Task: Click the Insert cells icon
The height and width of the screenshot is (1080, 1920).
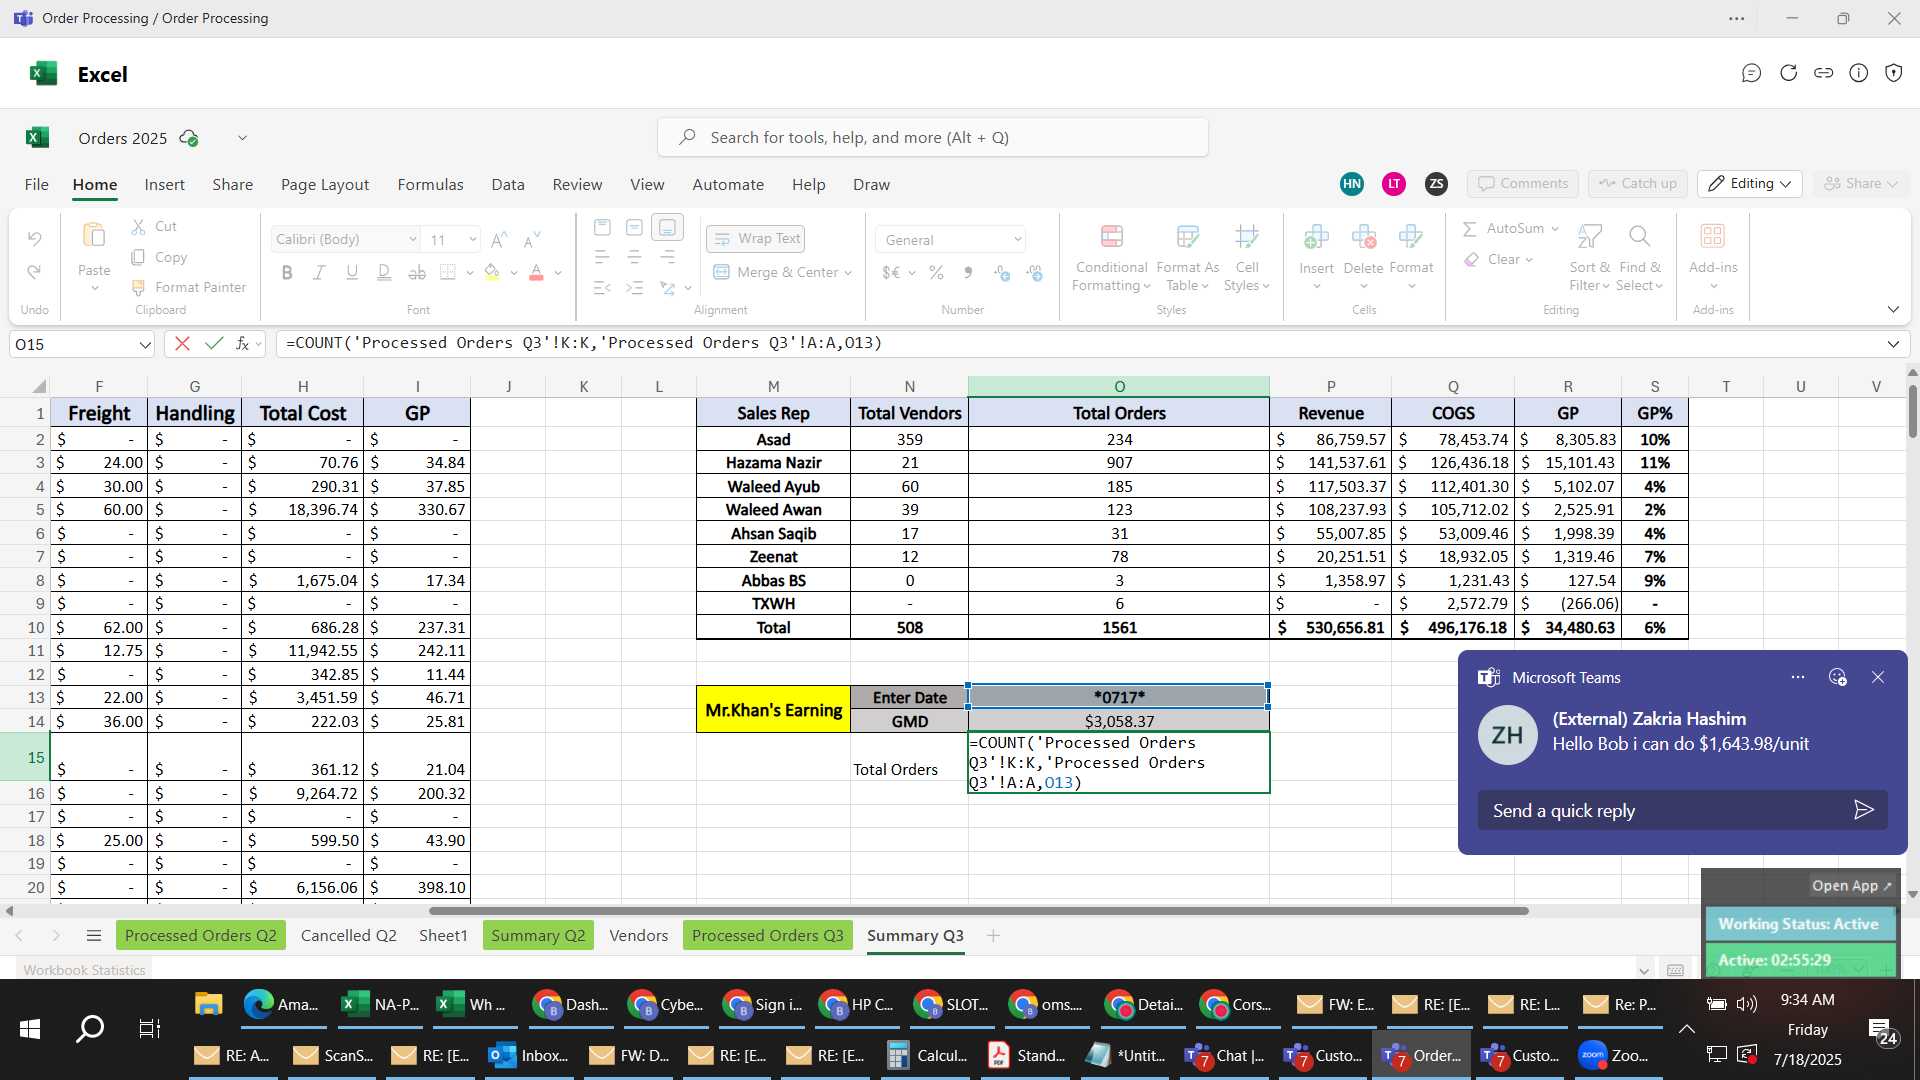Action: coord(1316,237)
